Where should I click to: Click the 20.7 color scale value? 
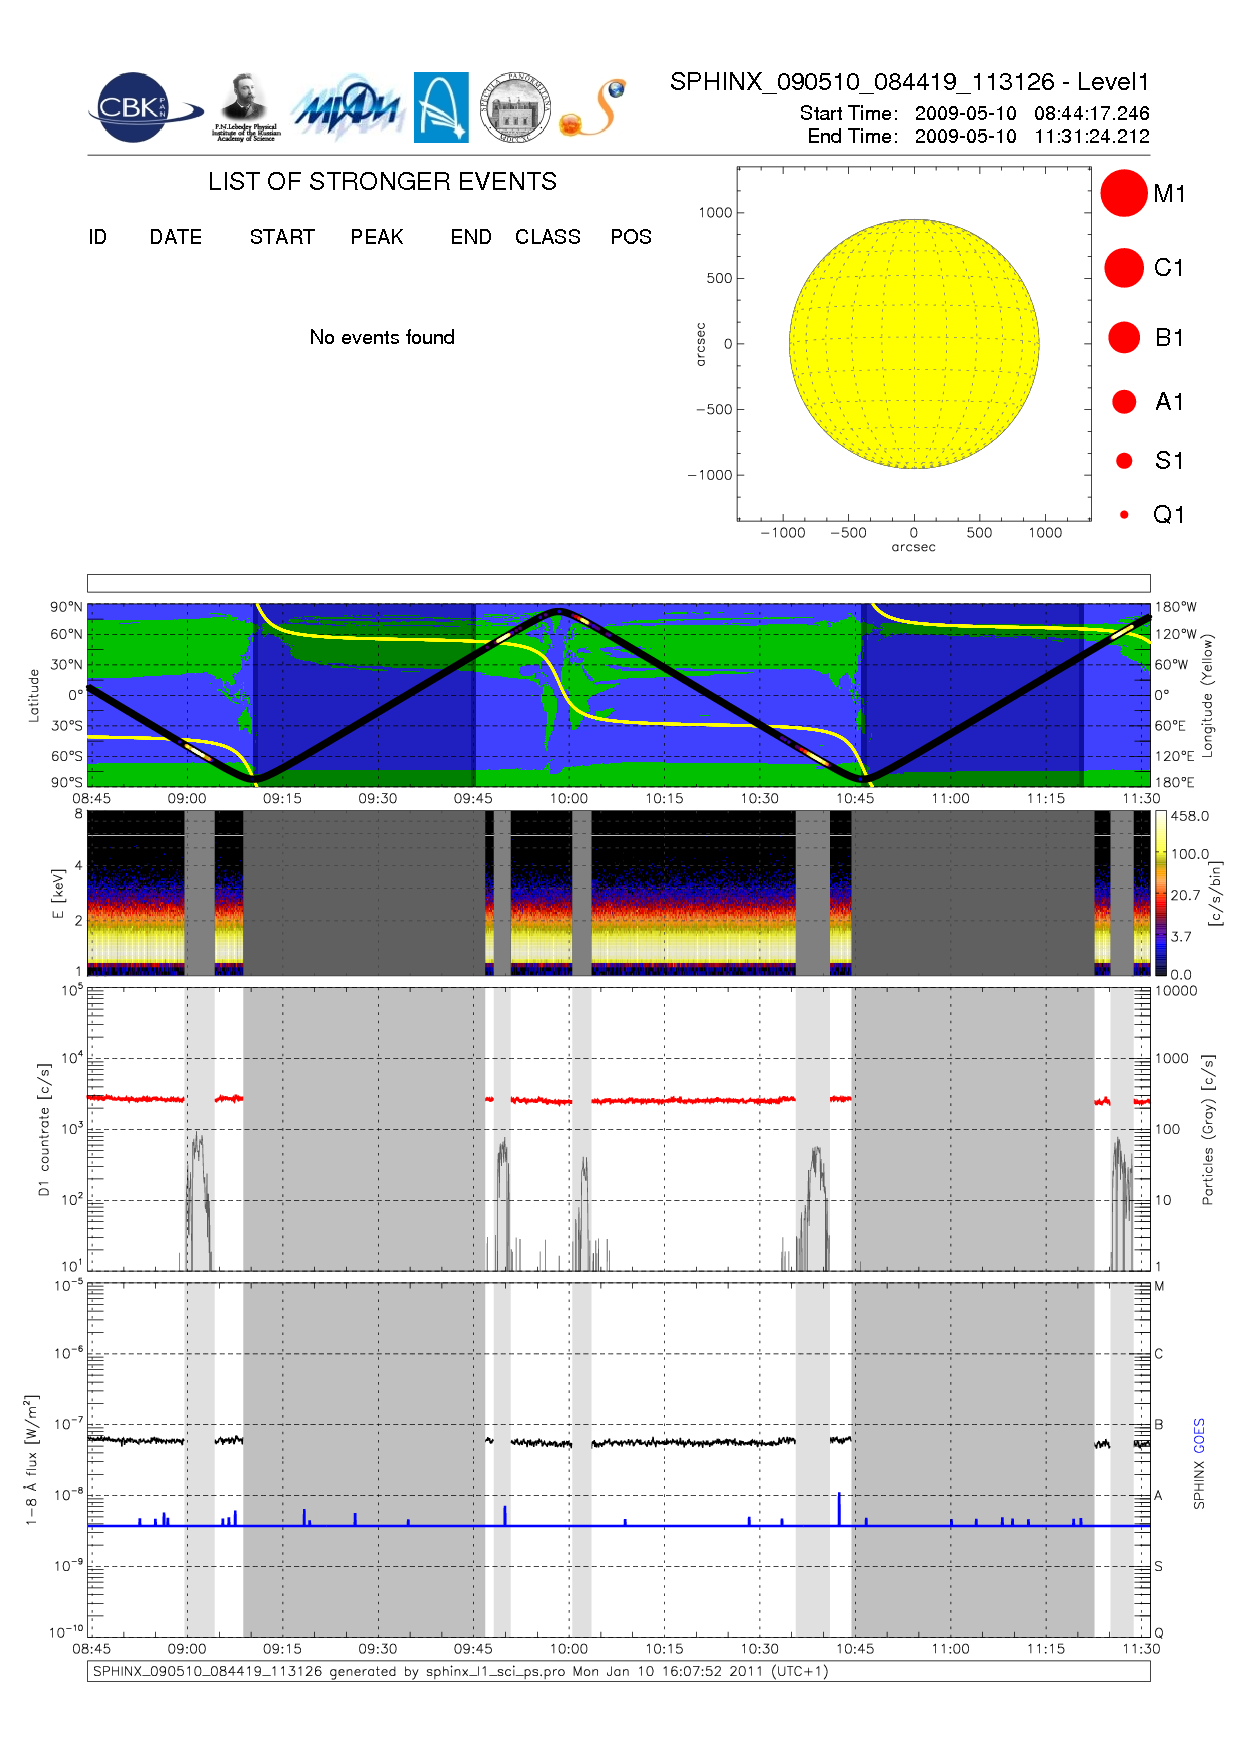point(1185,895)
